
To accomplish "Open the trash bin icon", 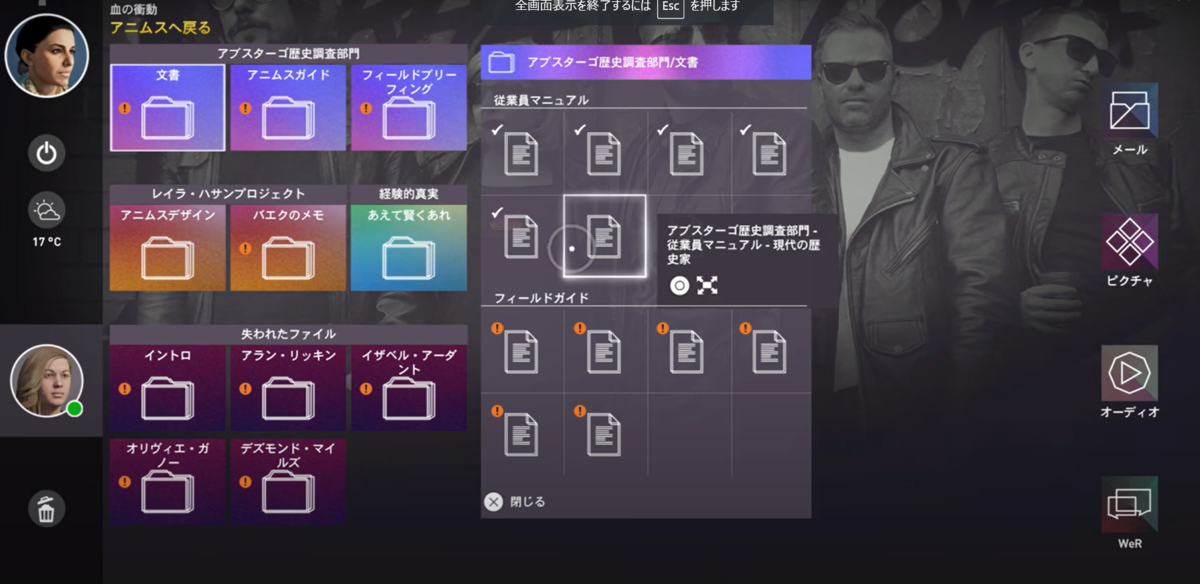I will point(46,509).
